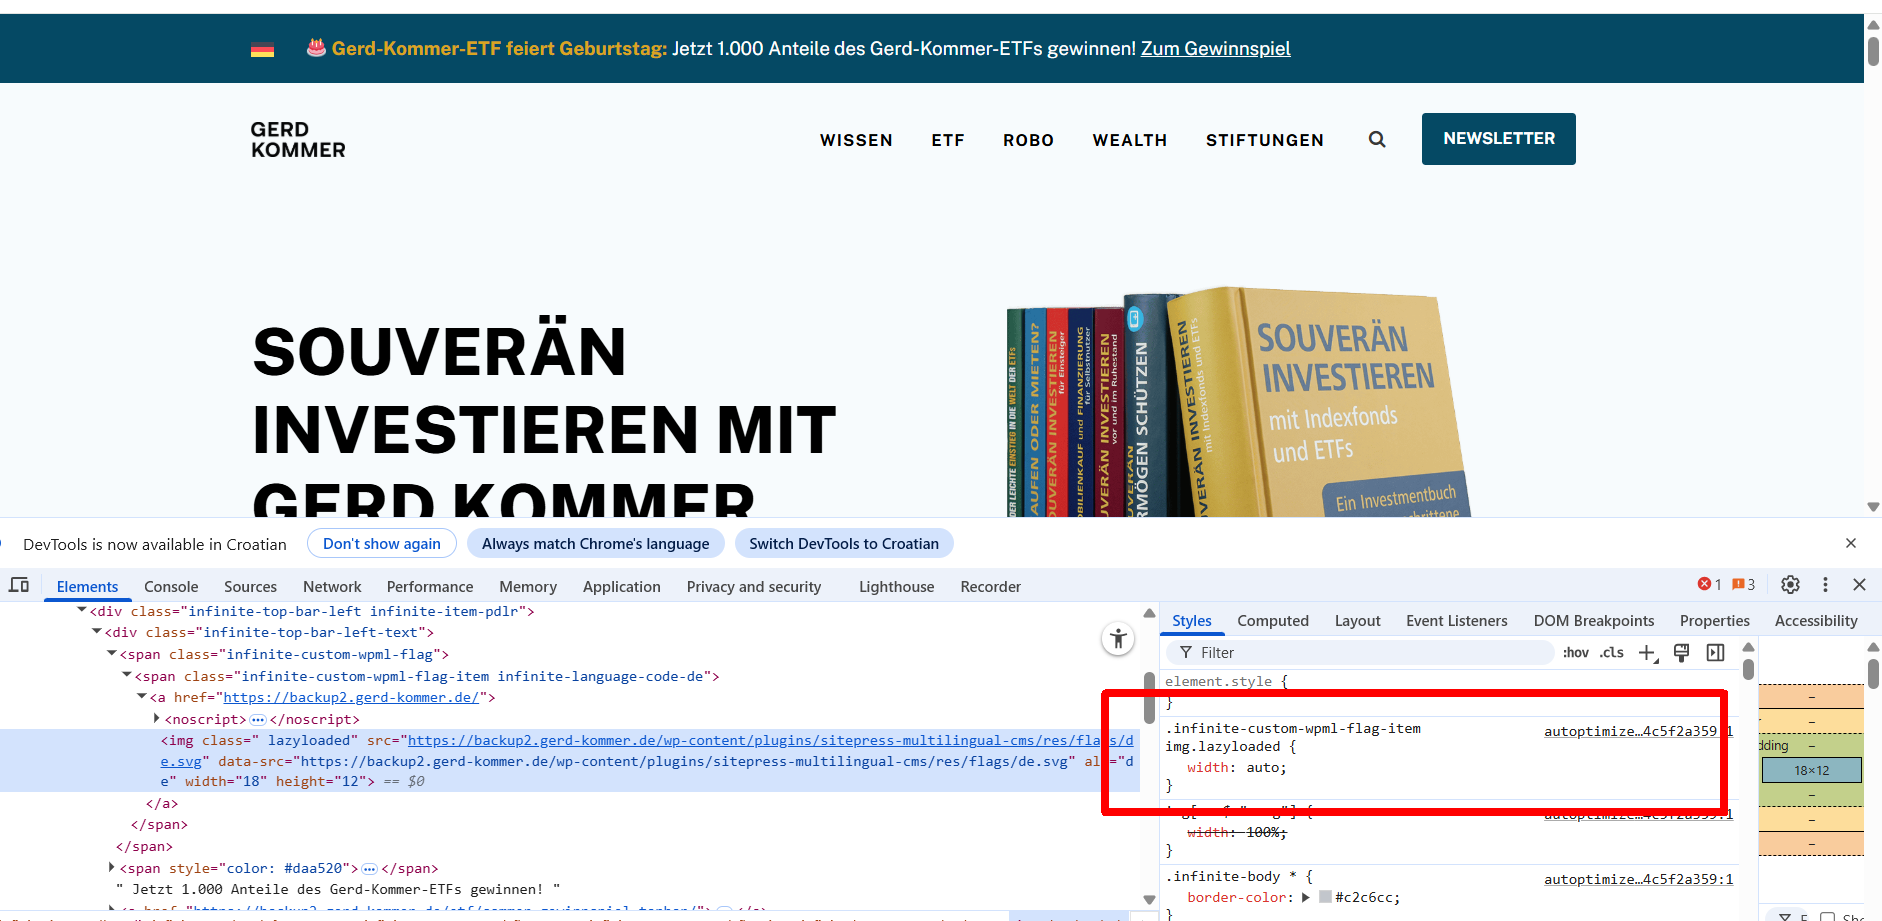Toggle the device toolbar icon in DevTools
The image size is (1882, 921).
(19, 585)
